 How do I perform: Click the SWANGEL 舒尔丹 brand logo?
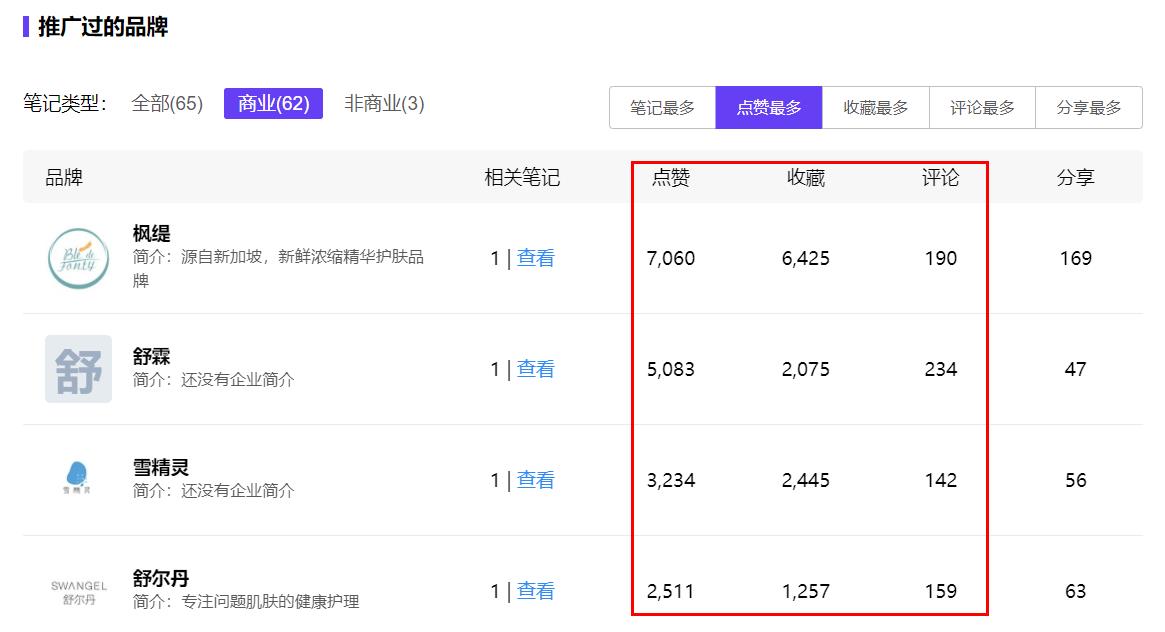click(x=78, y=591)
